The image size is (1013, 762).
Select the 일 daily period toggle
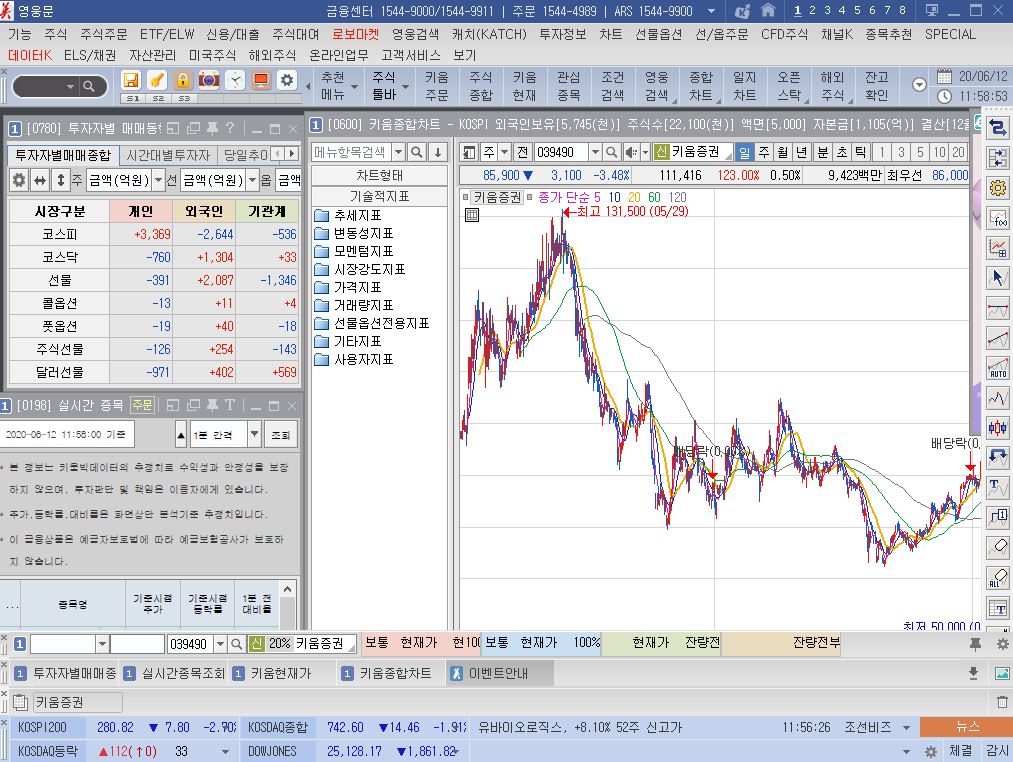[x=745, y=153]
